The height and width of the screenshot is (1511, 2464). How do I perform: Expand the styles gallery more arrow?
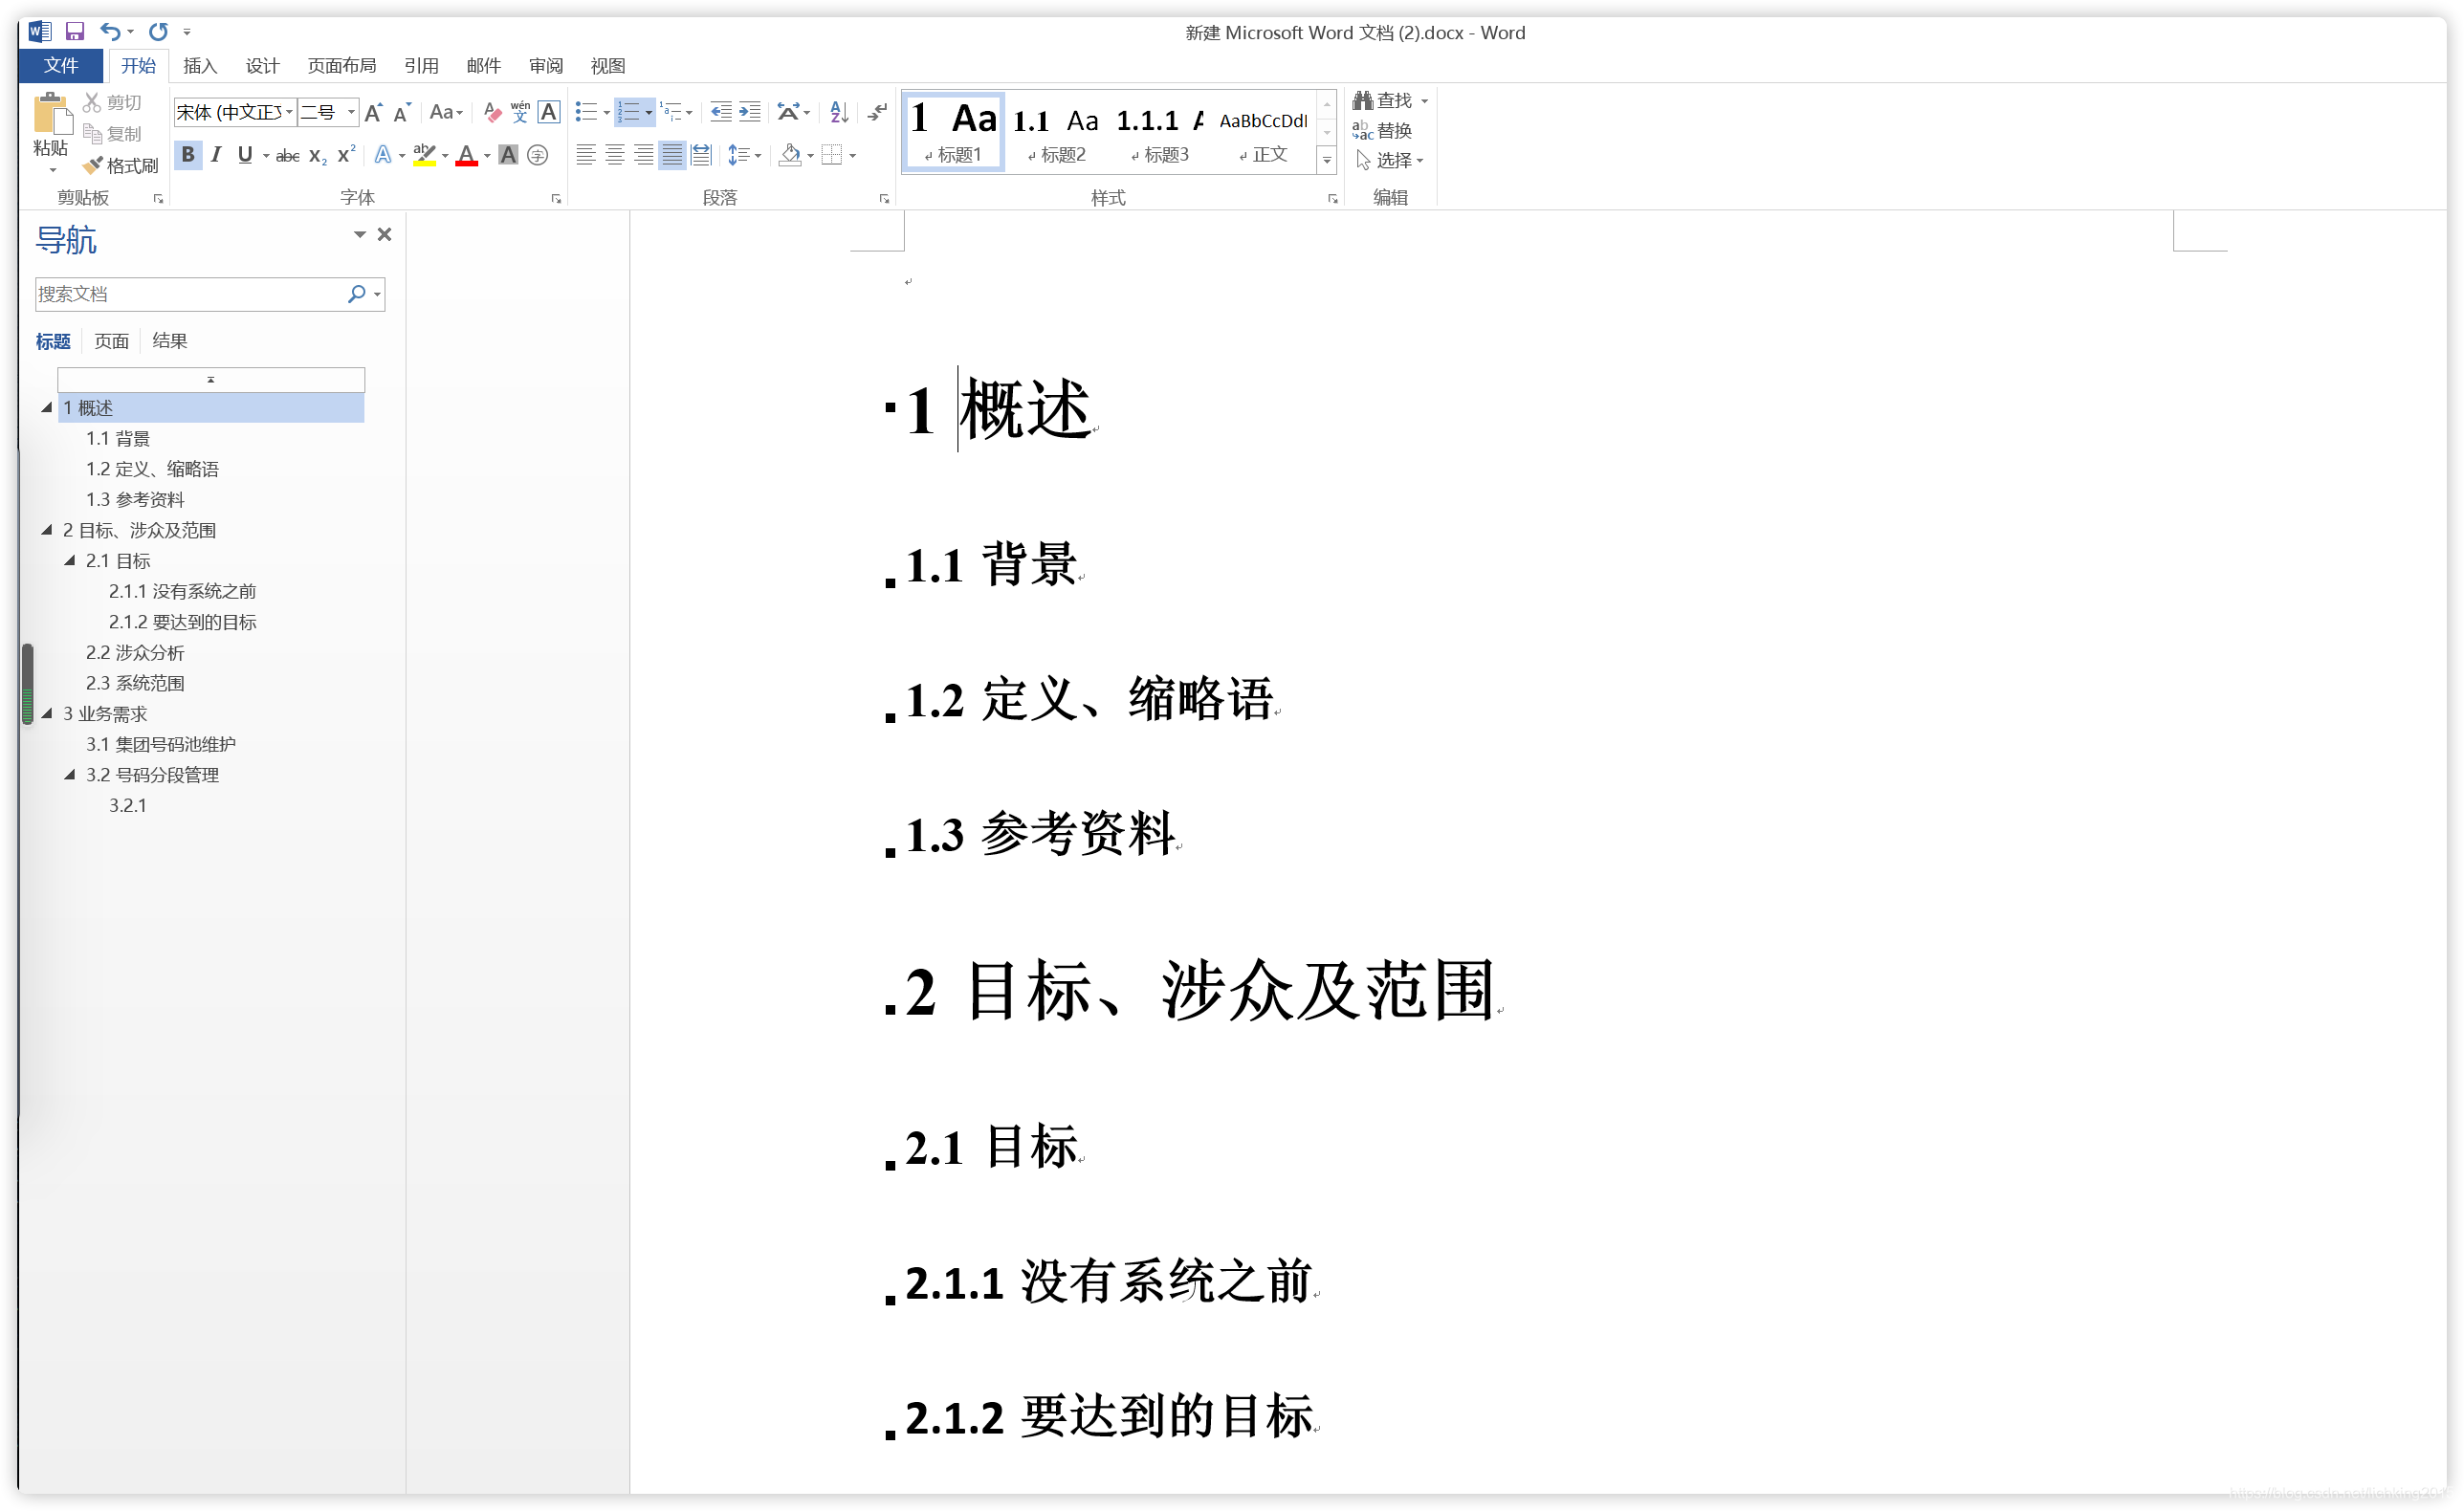point(1327,160)
